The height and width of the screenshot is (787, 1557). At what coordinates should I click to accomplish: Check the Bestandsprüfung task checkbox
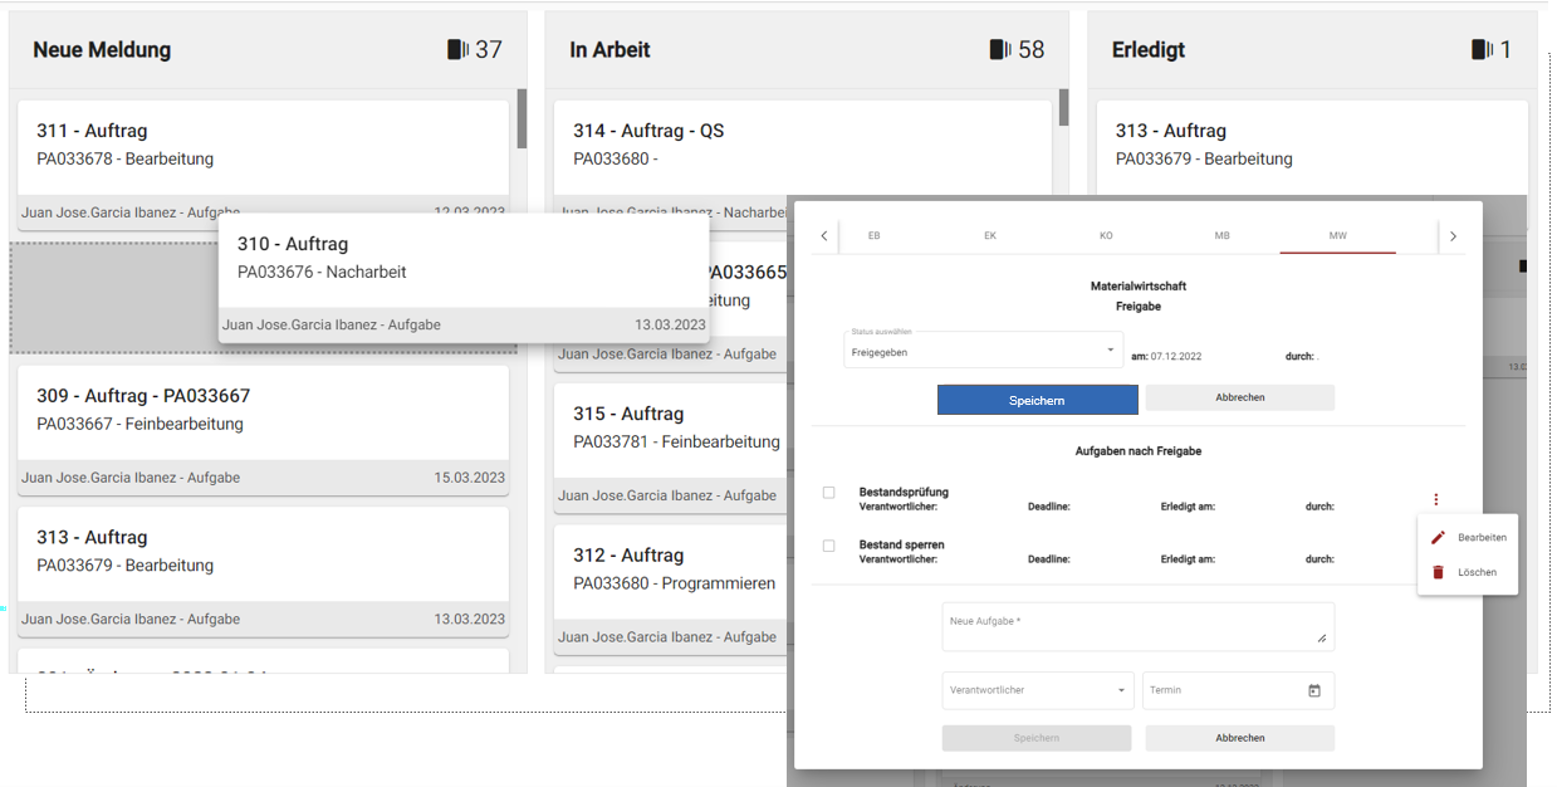pyautogui.click(x=829, y=493)
